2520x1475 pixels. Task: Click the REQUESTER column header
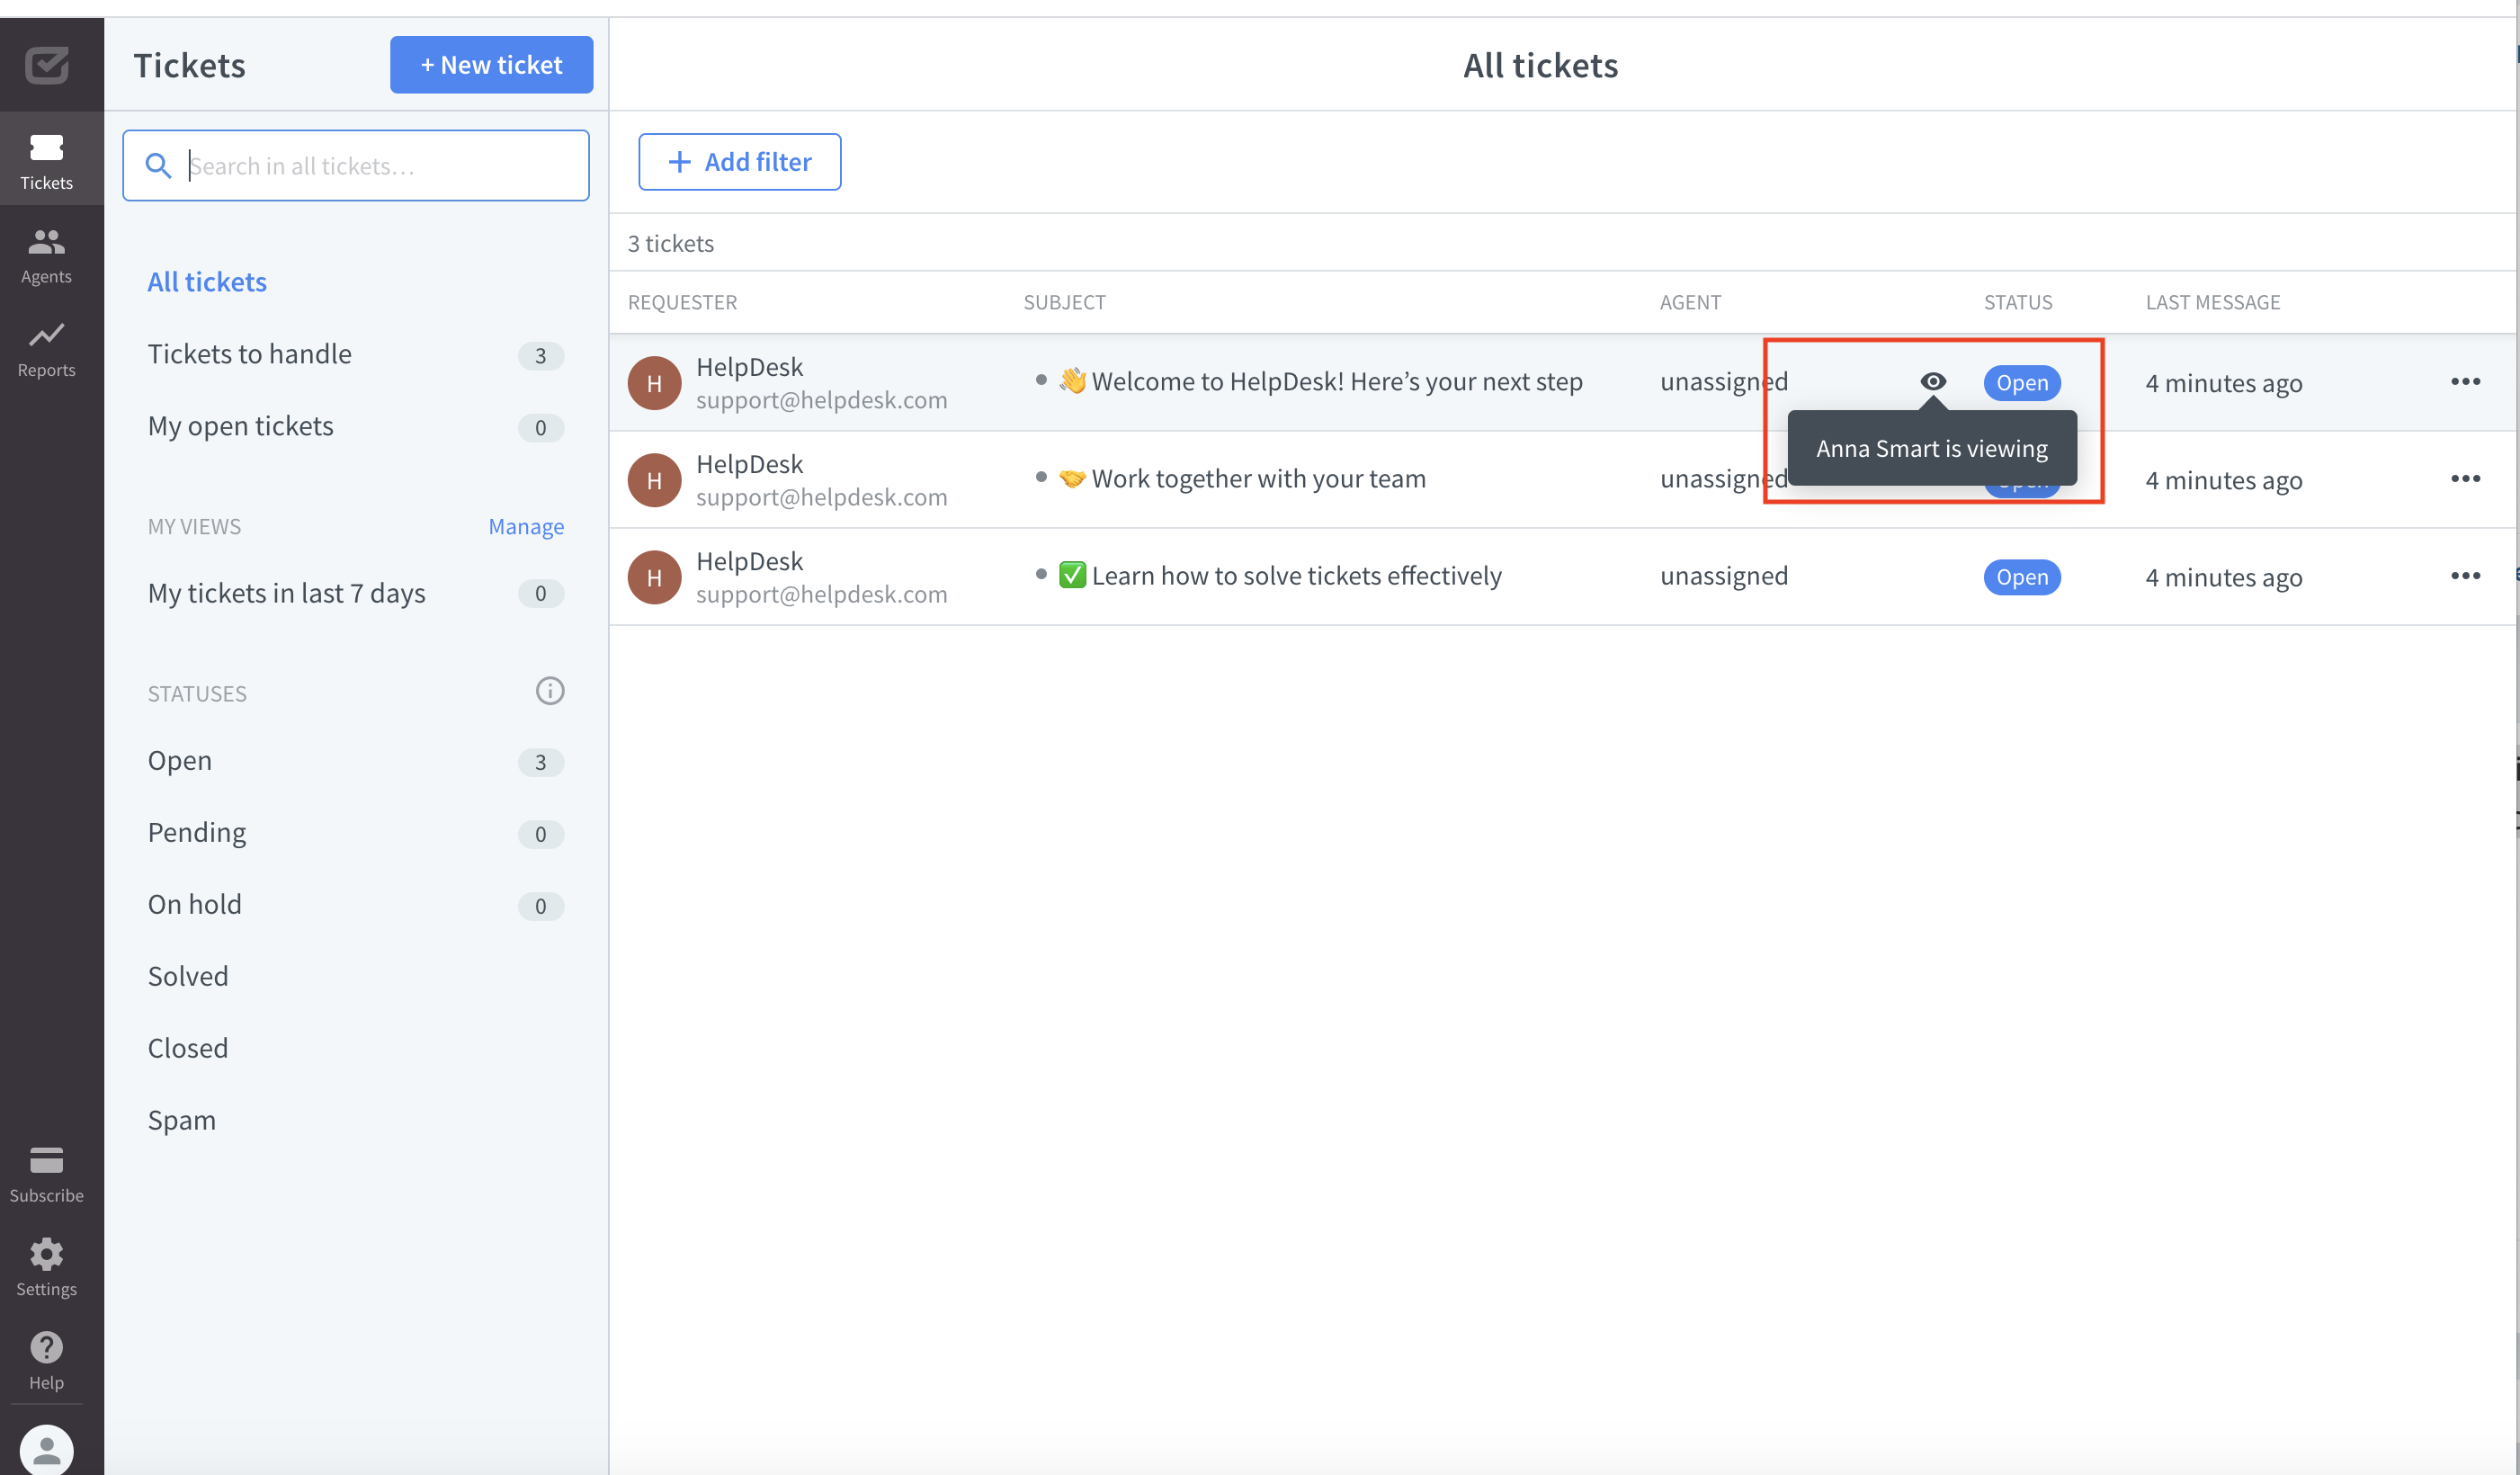pos(682,302)
